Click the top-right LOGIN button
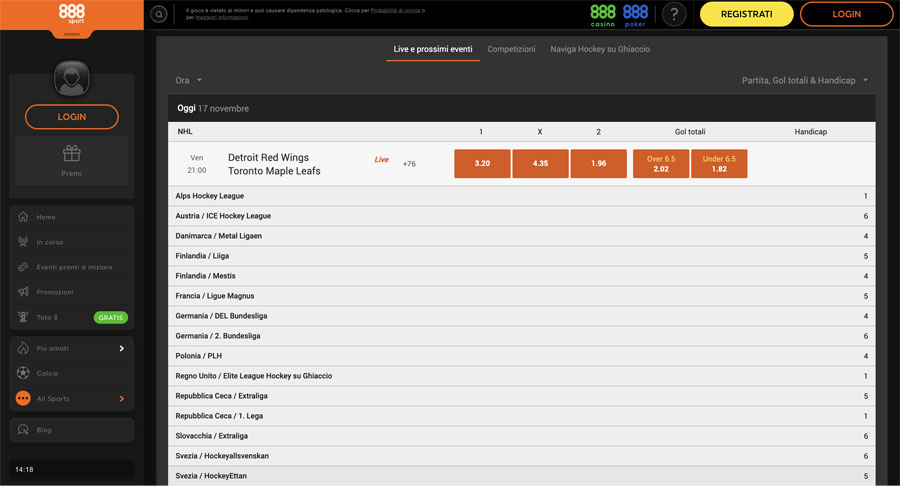The width and height of the screenshot is (900, 486). coord(847,14)
